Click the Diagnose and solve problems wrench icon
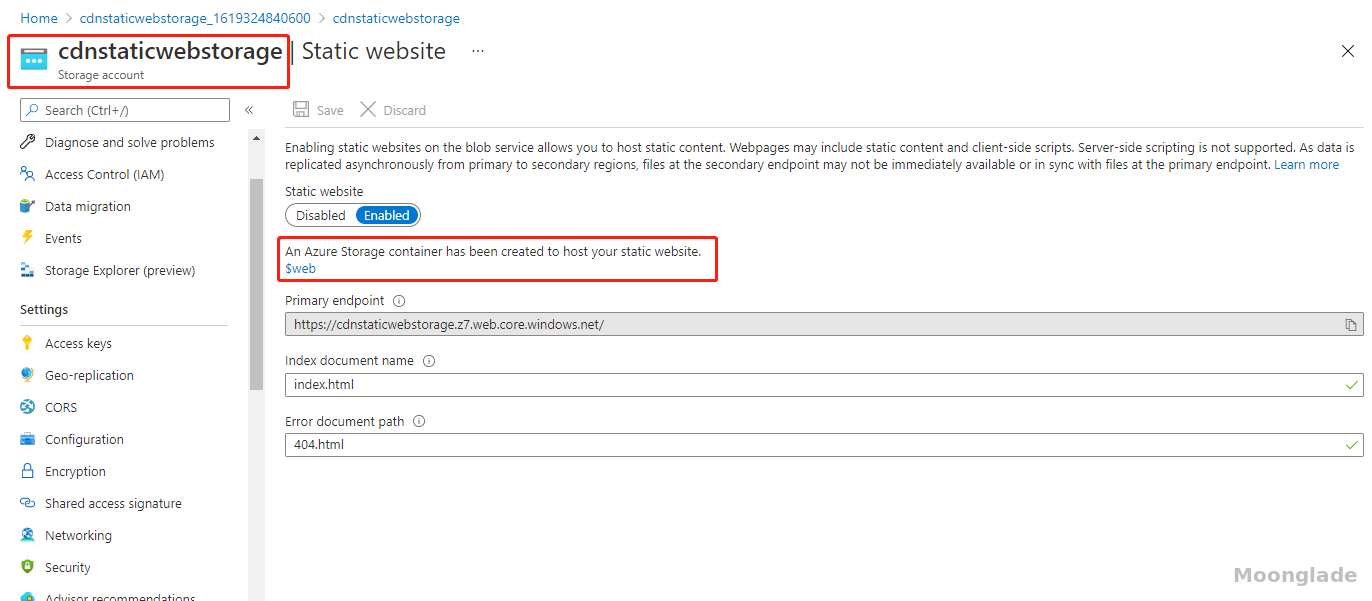The width and height of the screenshot is (1372, 601). pyautogui.click(x=28, y=142)
